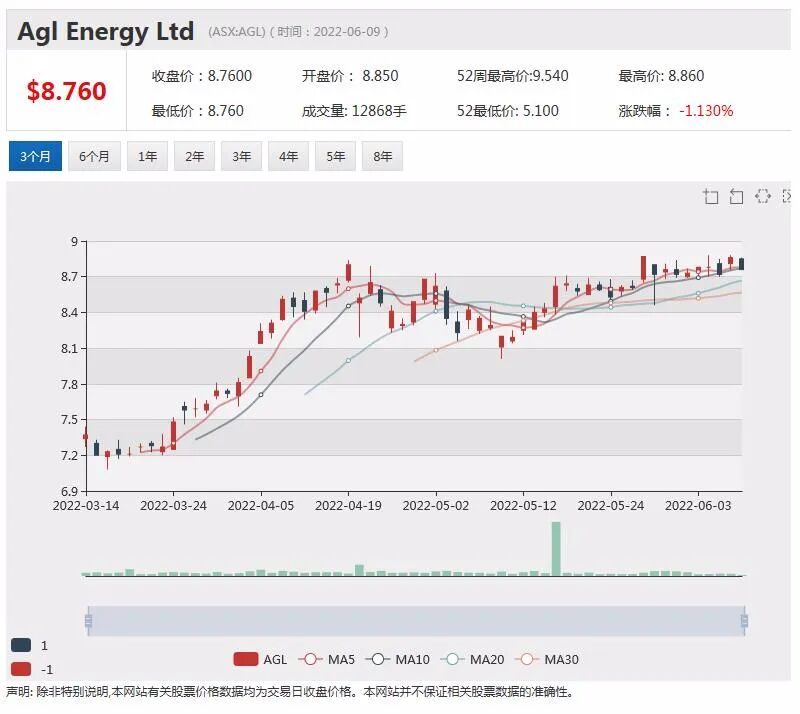Show the 8年 chart range
Image resolution: width=800 pixels, height=714 pixels.
pyautogui.click(x=382, y=156)
